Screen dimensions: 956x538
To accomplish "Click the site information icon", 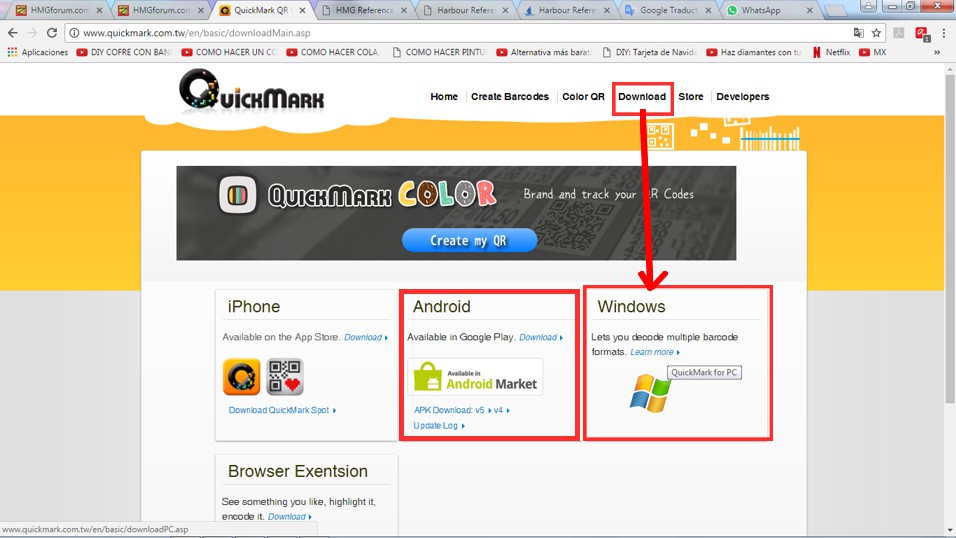I will (x=74, y=33).
